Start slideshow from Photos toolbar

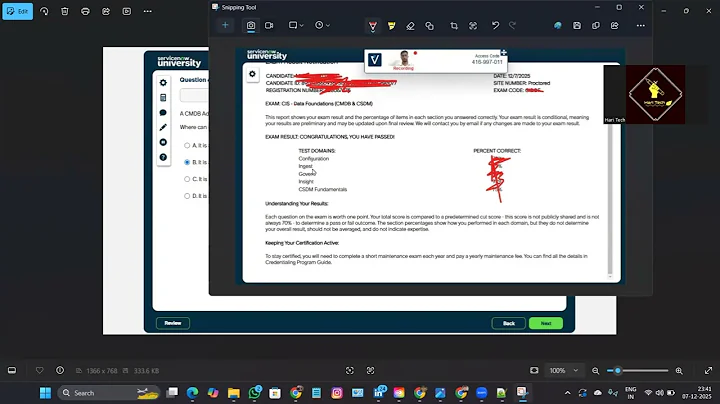coord(127,11)
